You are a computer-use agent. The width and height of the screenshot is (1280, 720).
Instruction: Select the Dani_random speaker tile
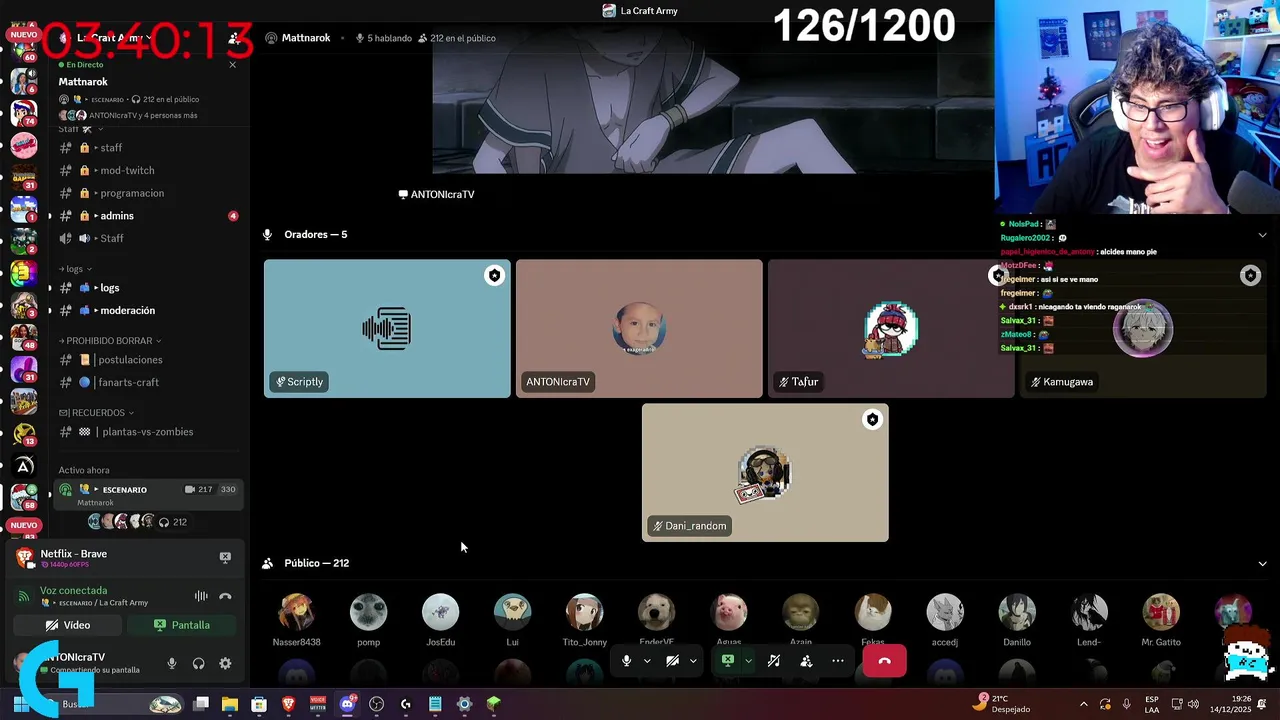point(765,473)
